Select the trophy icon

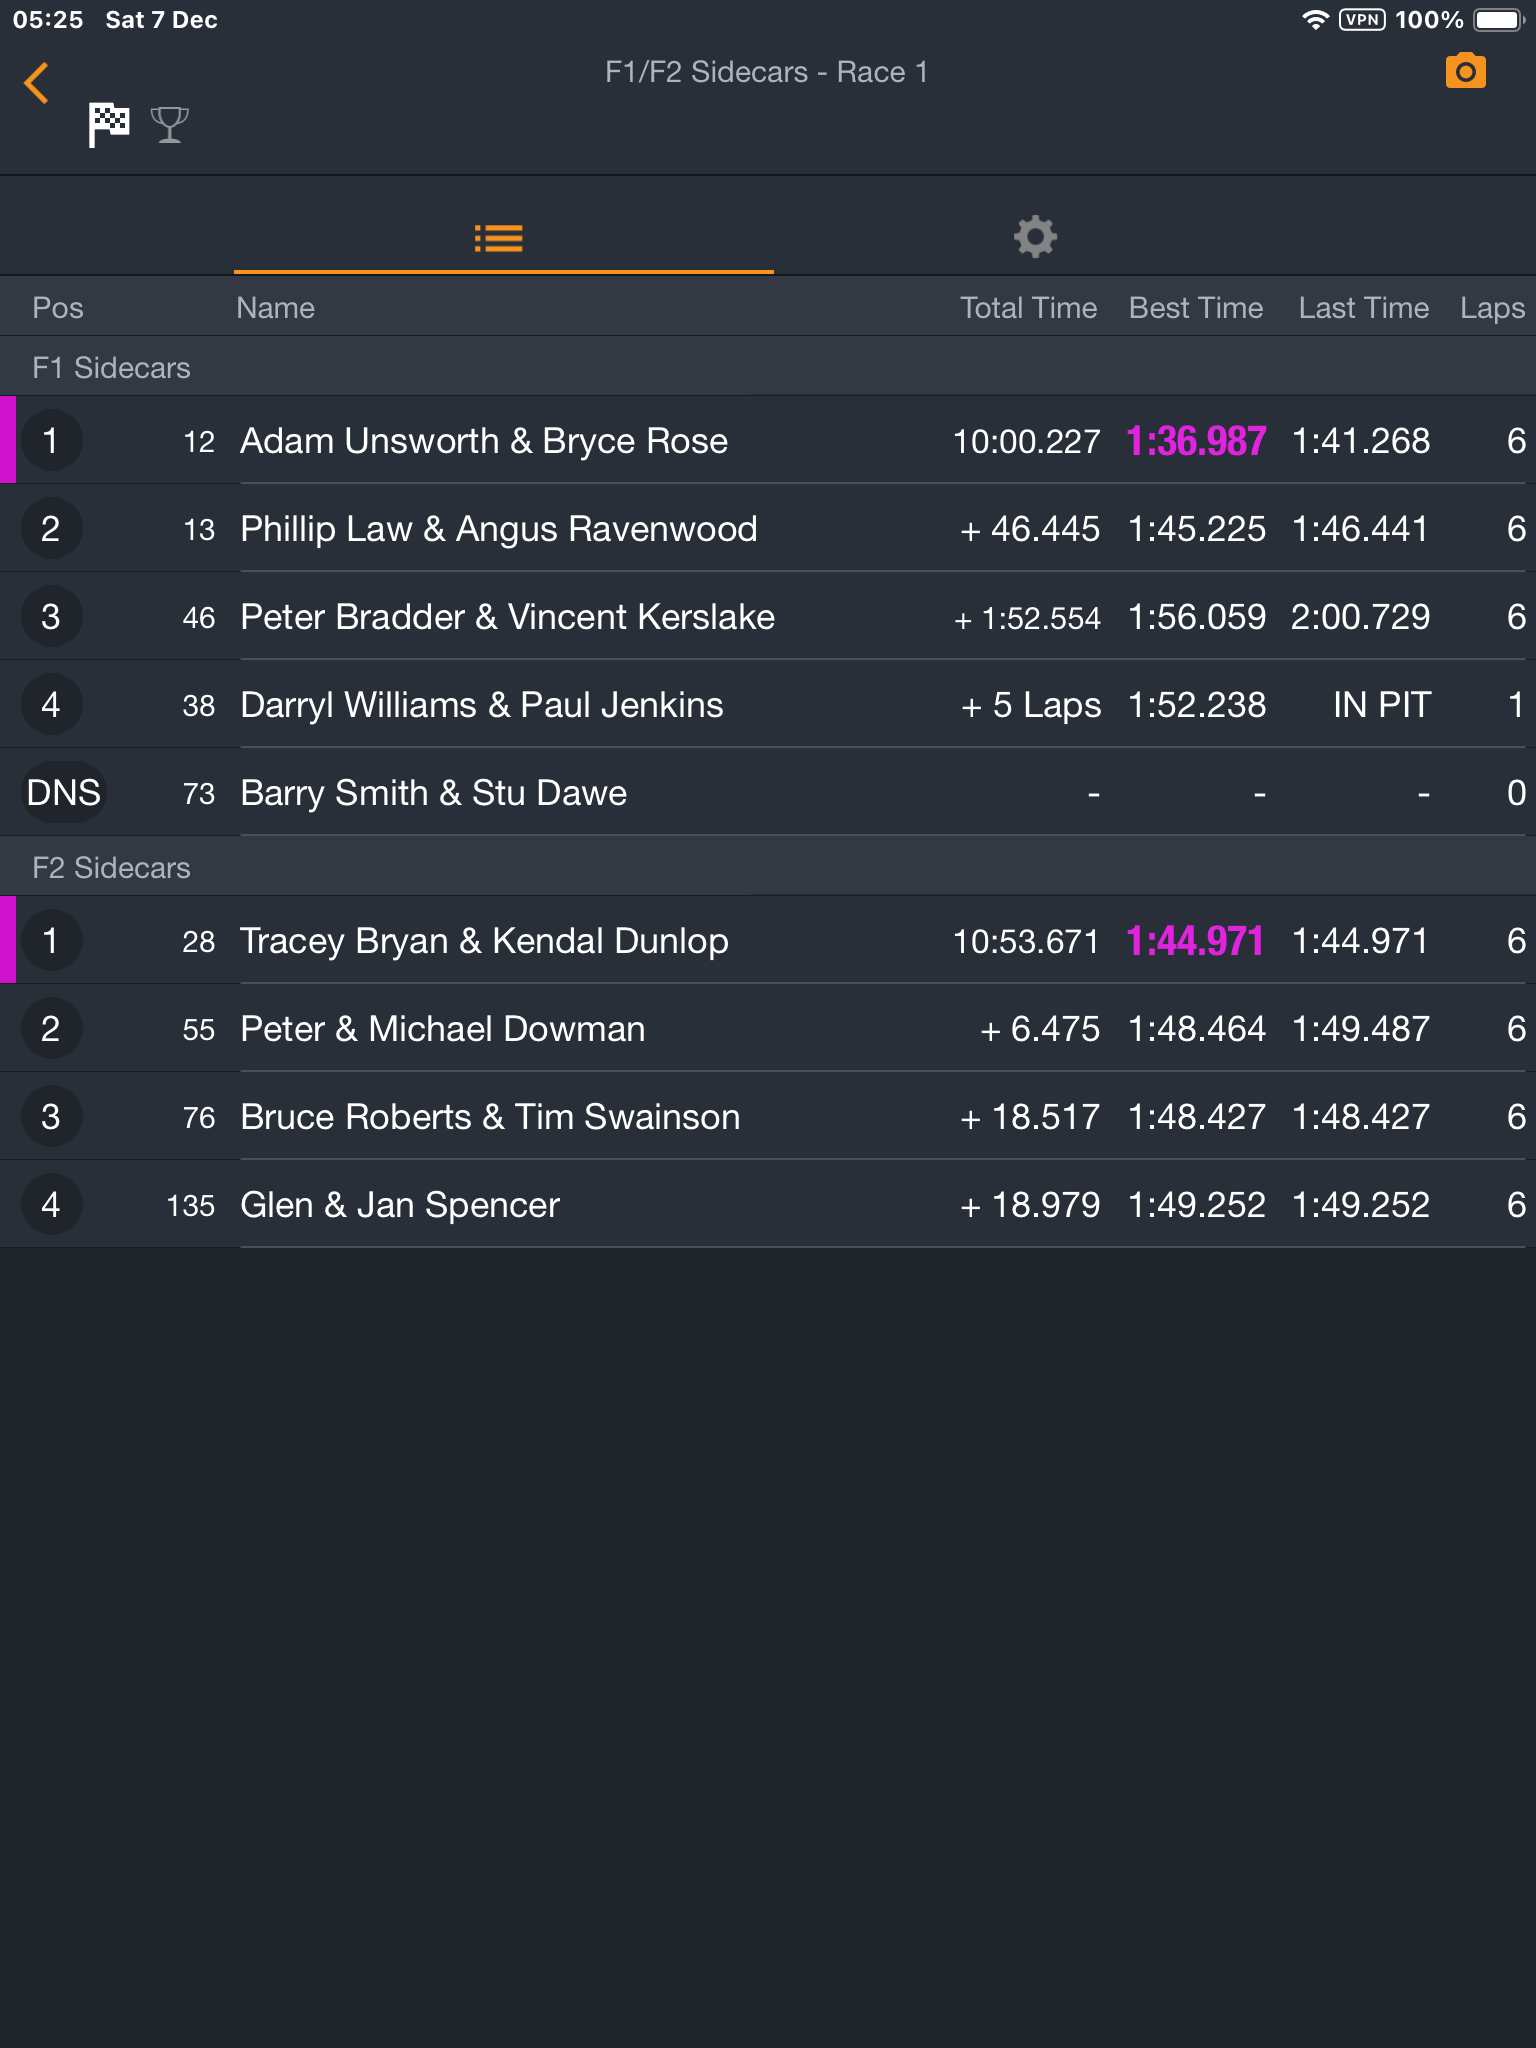pyautogui.click(x=170, y=125)
